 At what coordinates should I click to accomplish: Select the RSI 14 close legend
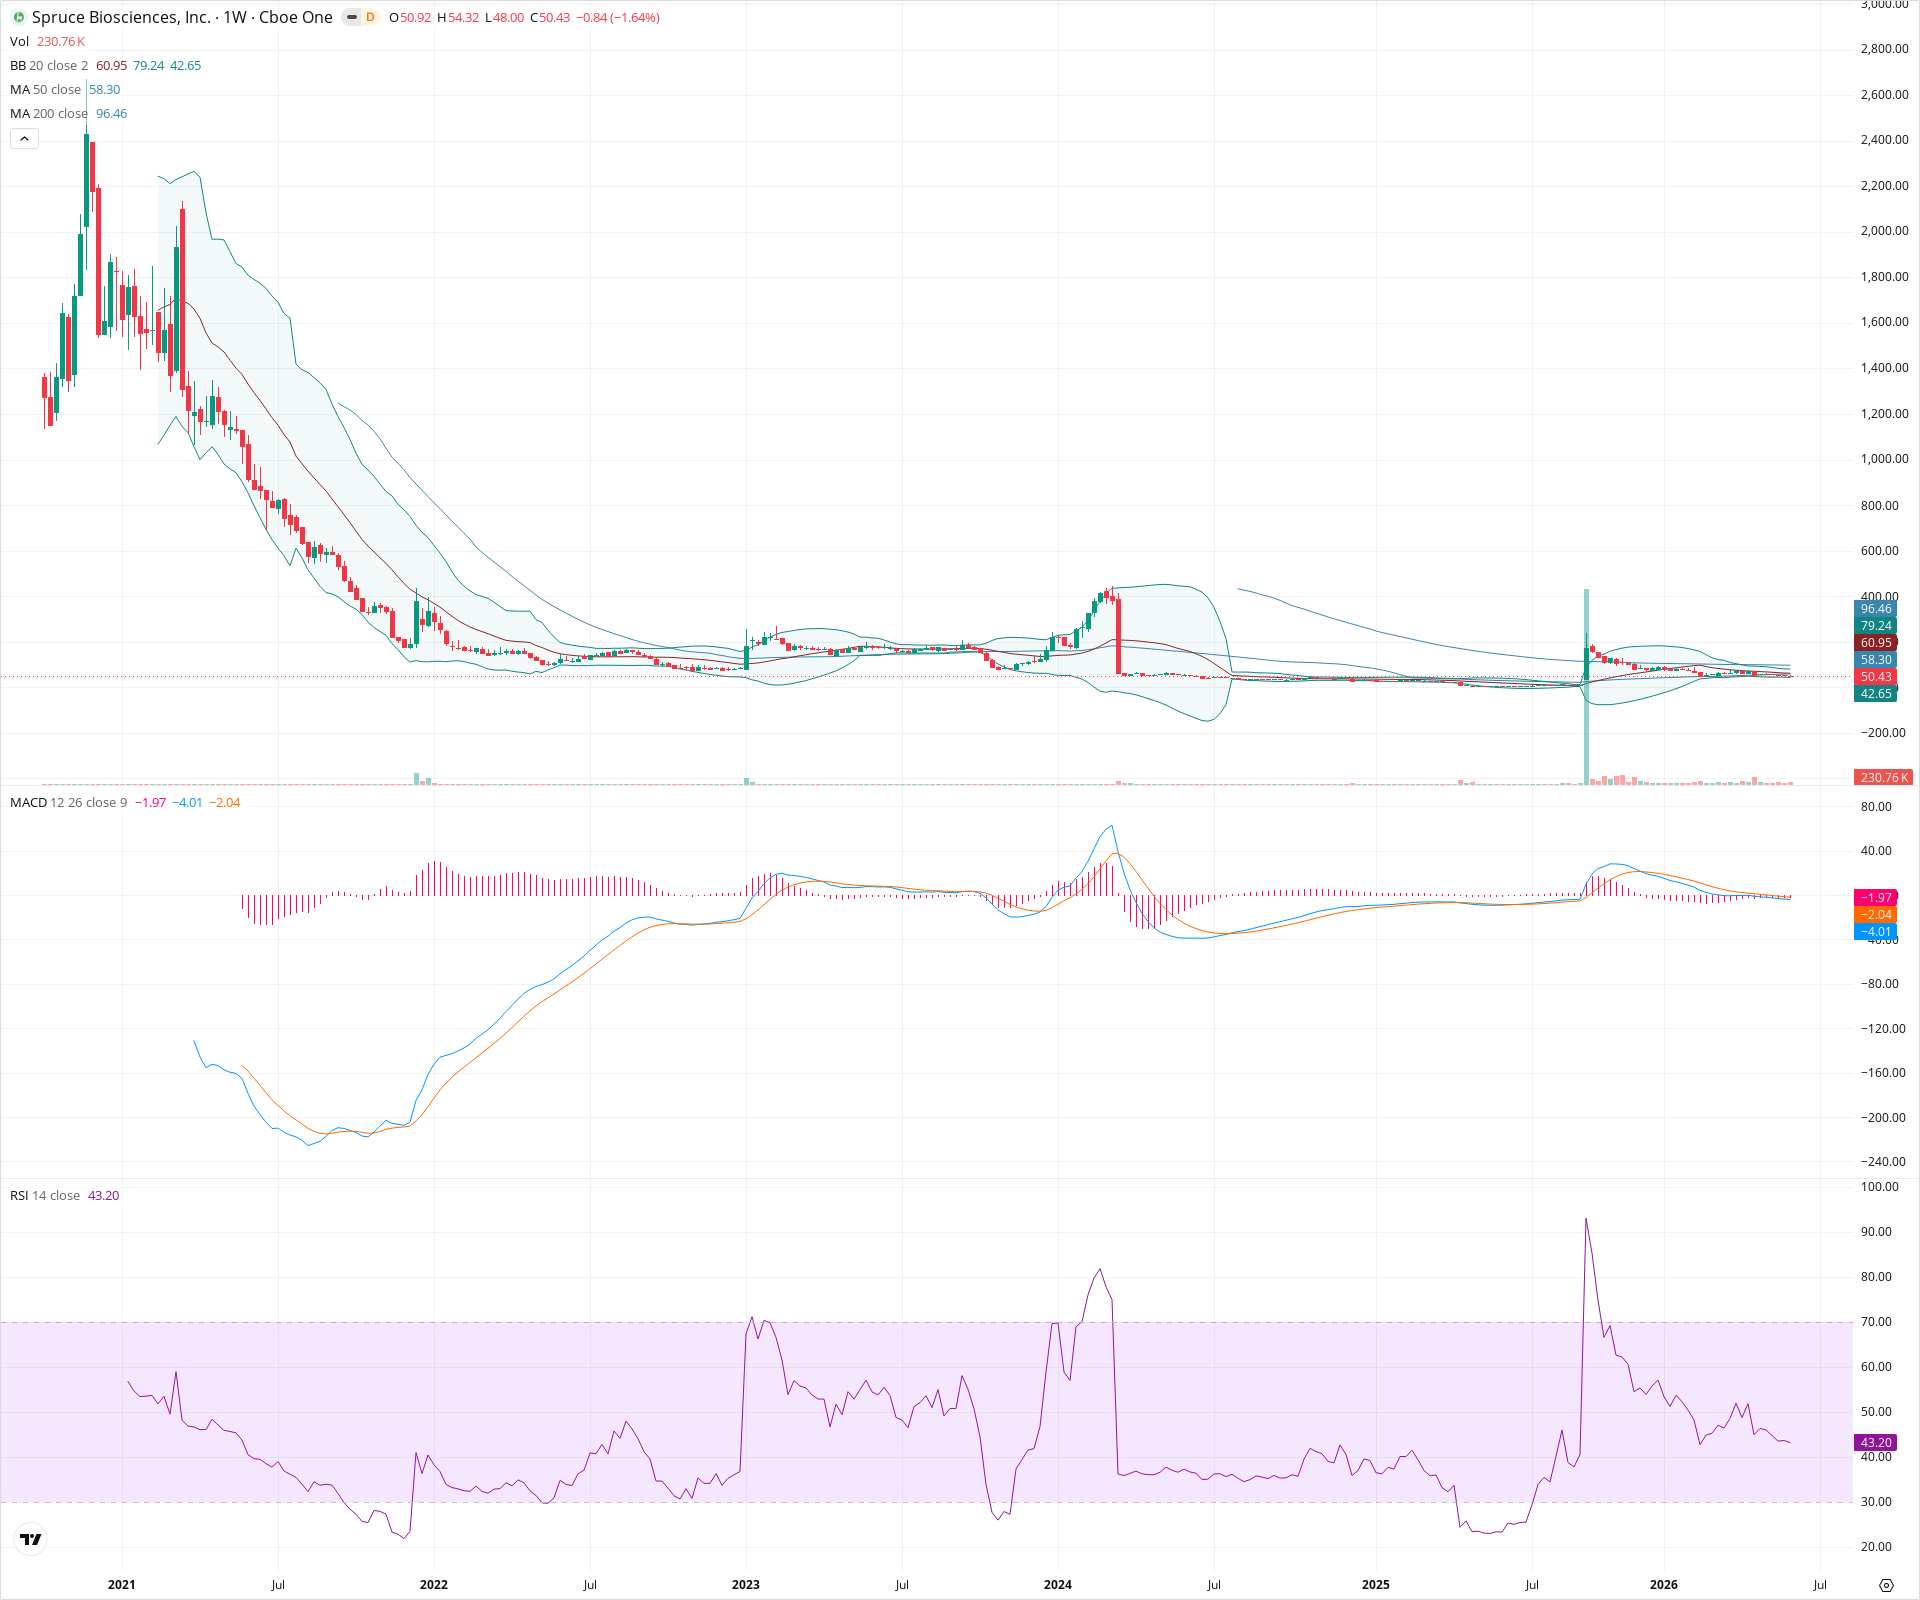point(45,1195)
